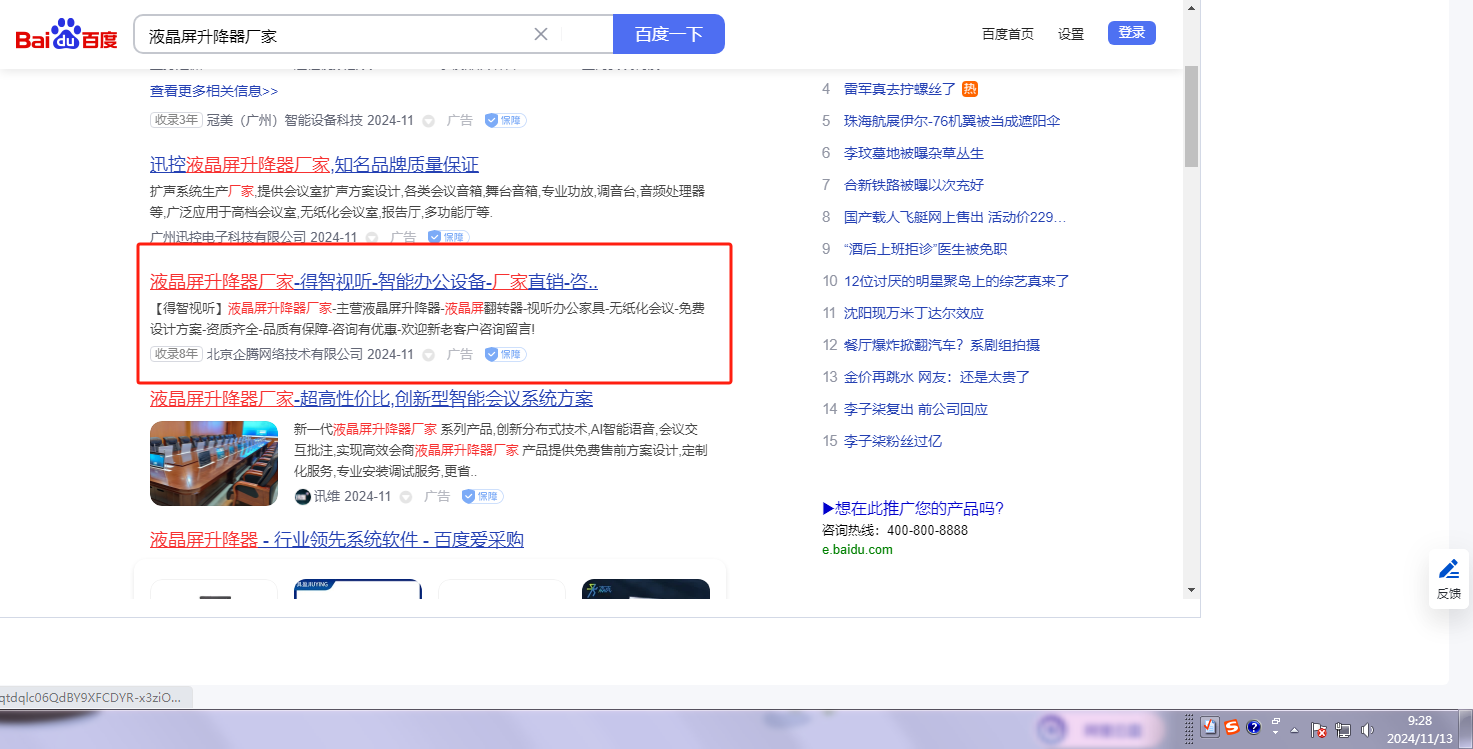This screenshot has height=749, width=1473.
Task: Click the 登录 login button
Action: [1131, 33]
